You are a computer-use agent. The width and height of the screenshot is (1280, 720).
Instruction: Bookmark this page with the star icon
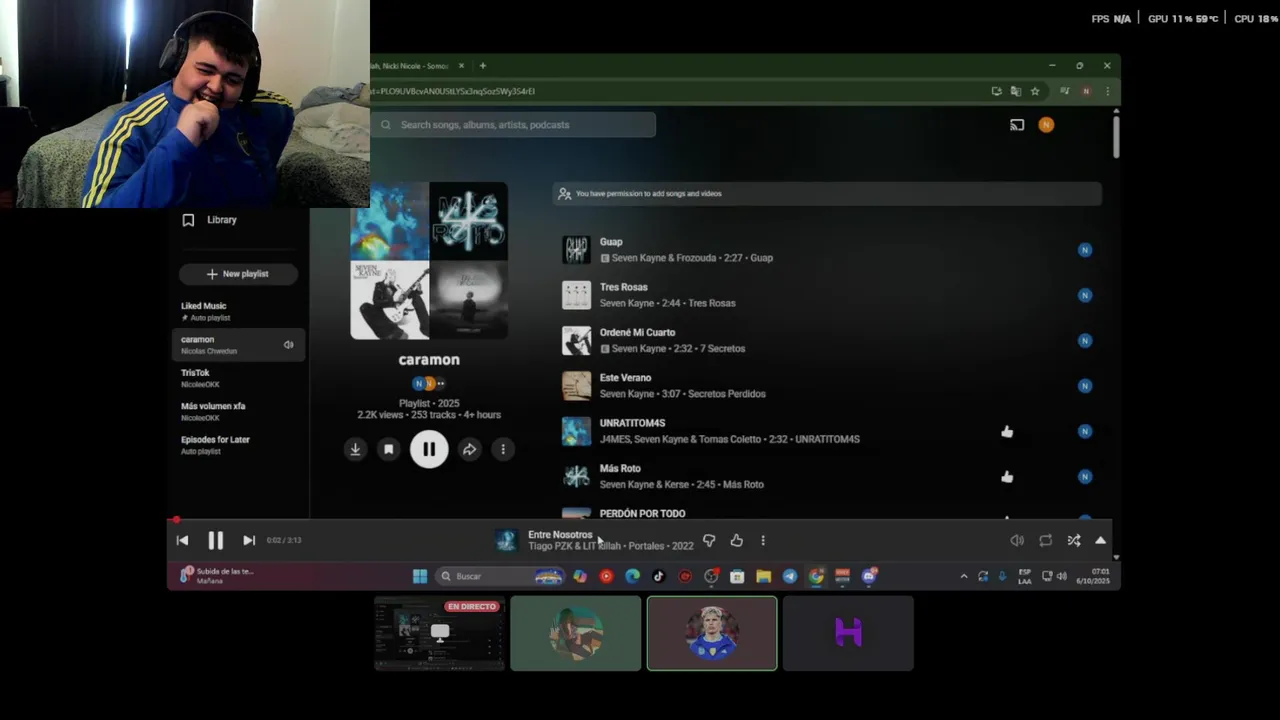tap(1035, 91)
